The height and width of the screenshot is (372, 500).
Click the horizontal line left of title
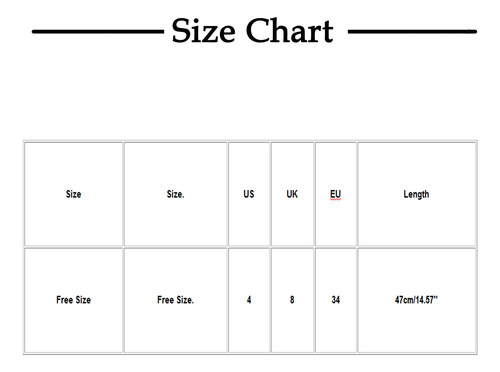[x=98, y=32]
